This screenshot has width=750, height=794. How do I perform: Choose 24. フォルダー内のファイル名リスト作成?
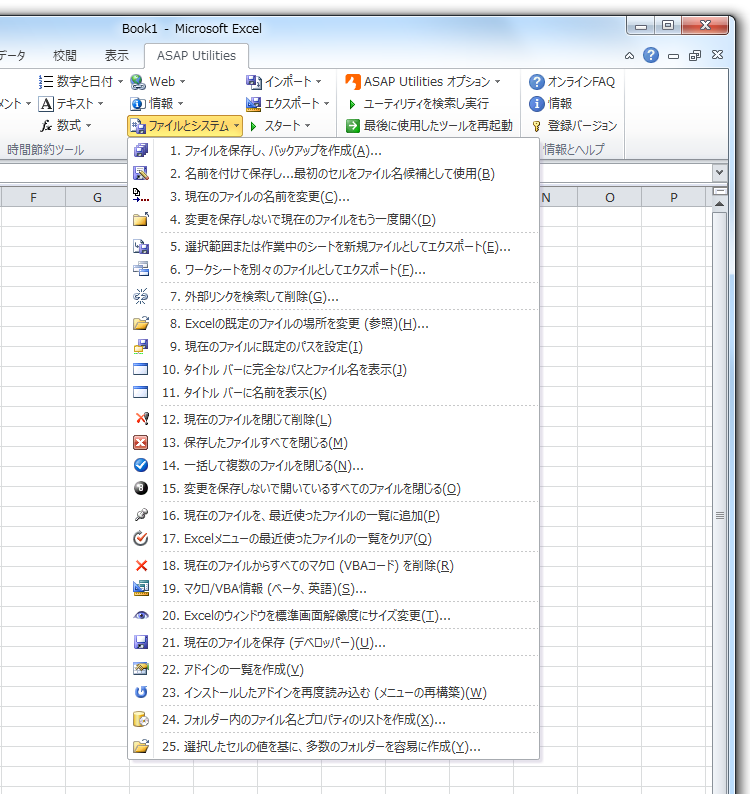(x=334, y=719)
